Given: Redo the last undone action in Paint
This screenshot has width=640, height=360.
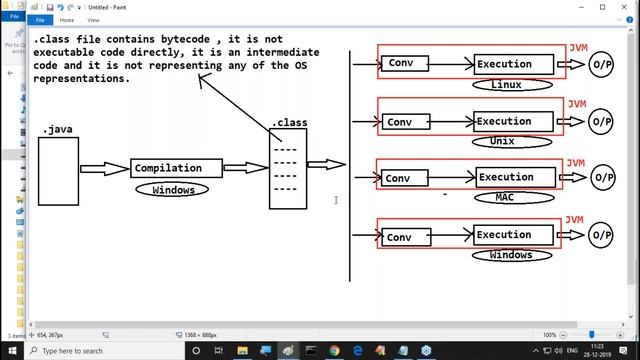Looking at the screenshot, I should (71, 7).
